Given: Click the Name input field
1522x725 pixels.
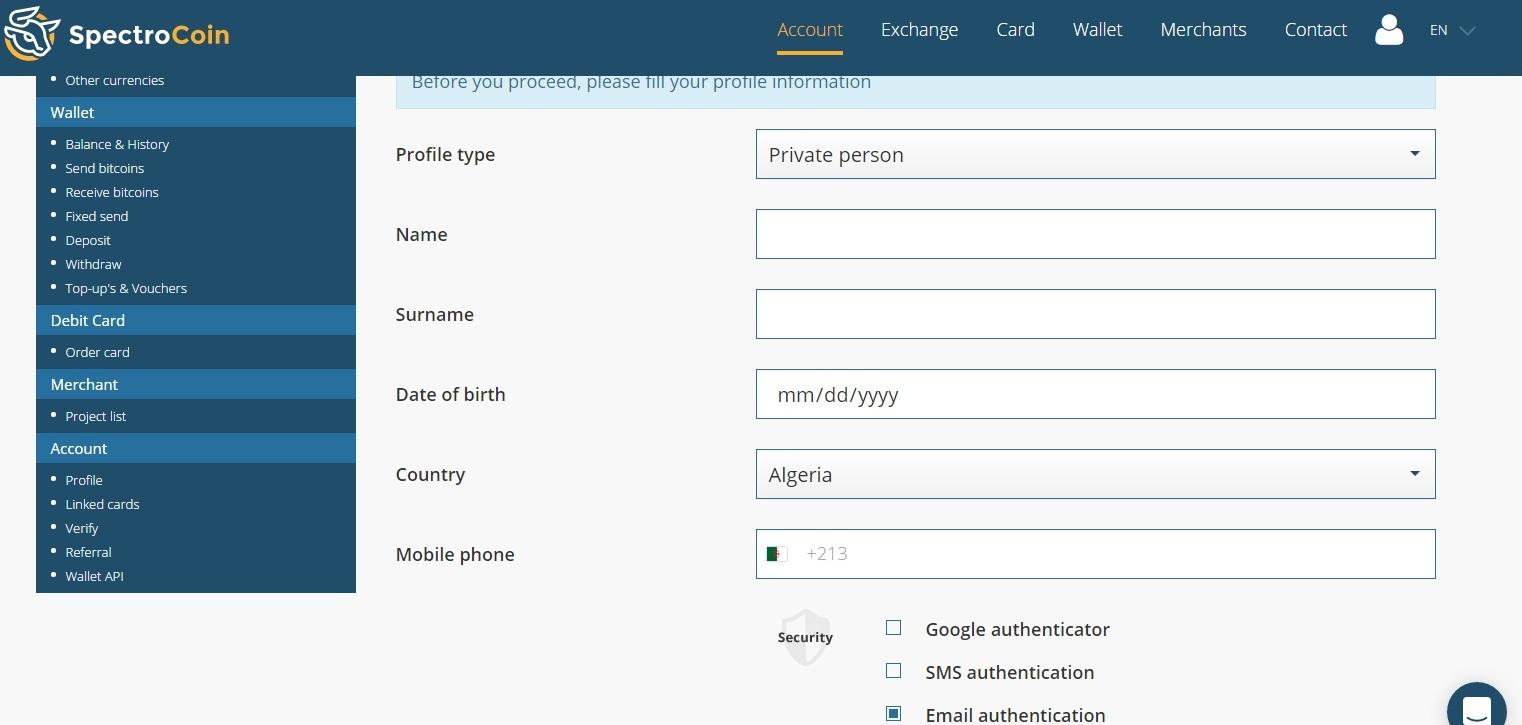Looking at the screenshot, I should (x=1095, y=234).
